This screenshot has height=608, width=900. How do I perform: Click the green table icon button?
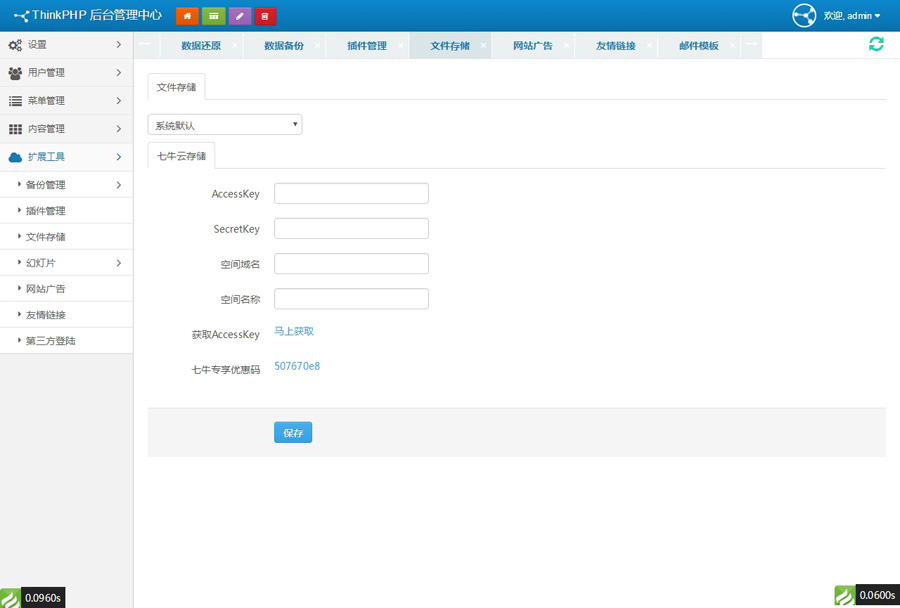pos(213,16)
